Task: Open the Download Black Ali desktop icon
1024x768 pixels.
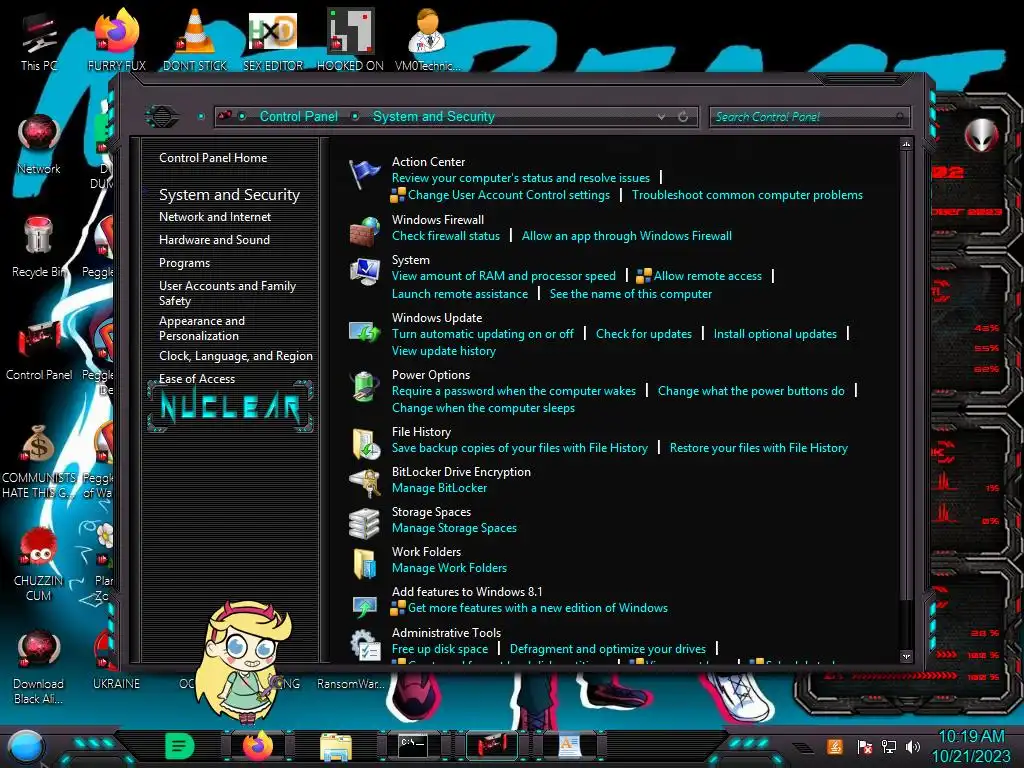Action: (x=39, y=650)
